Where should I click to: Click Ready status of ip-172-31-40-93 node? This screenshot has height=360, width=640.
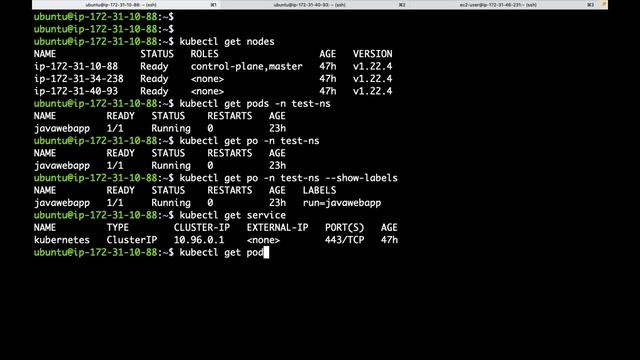(x=154, y=91)
